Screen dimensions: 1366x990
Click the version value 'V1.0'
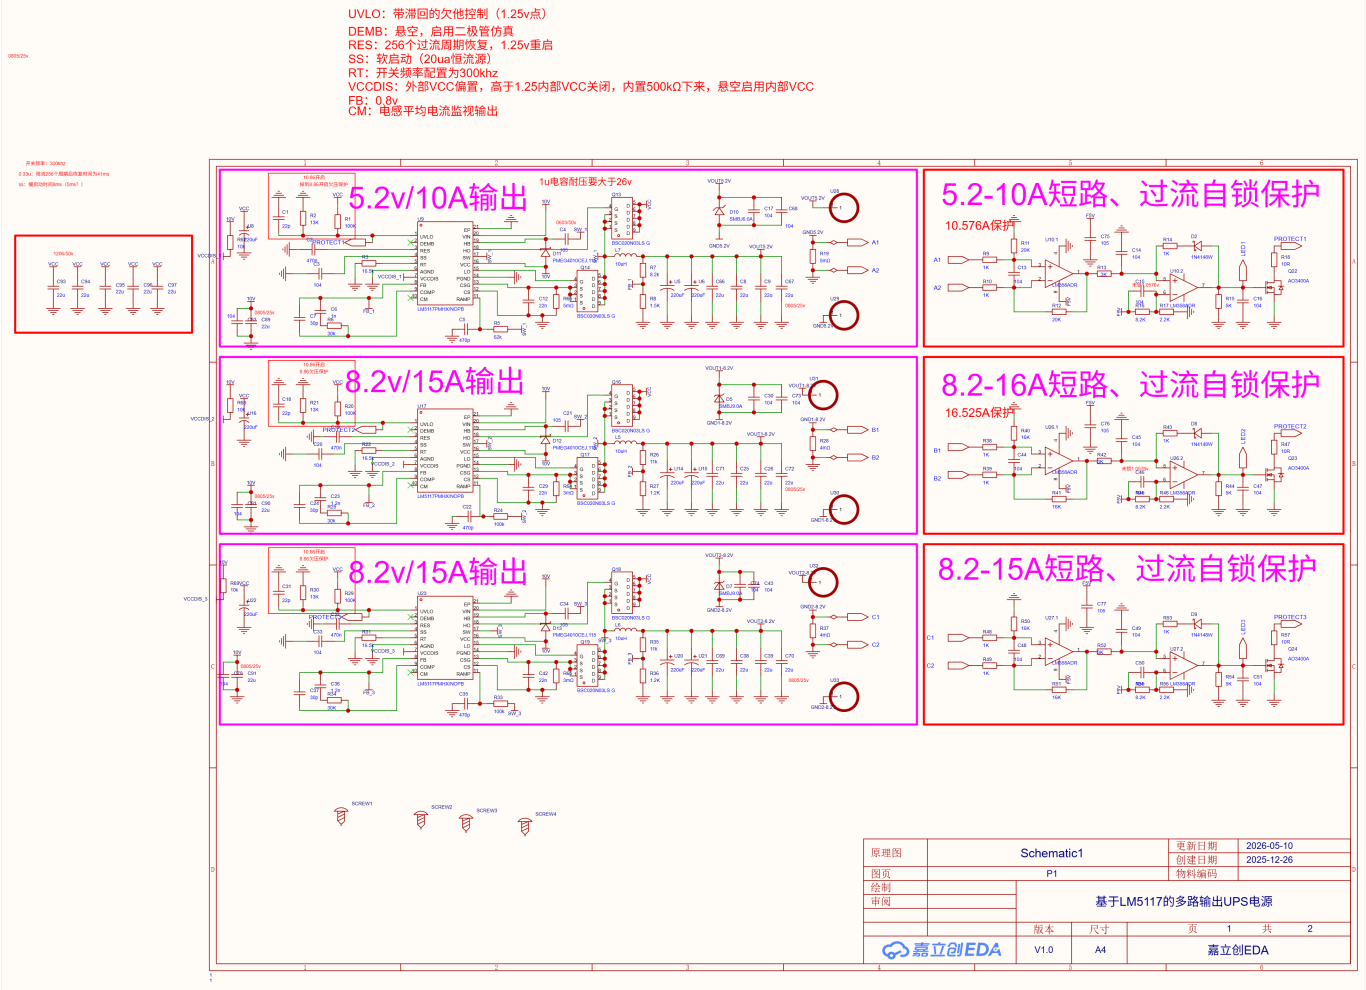(1043, 950)
